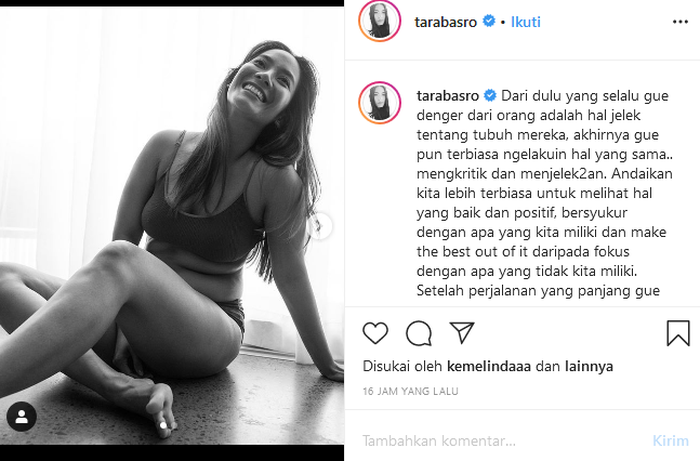The image size is (700, 461).
Task: Open the three-dot more options menu
Action: [680, 22]
